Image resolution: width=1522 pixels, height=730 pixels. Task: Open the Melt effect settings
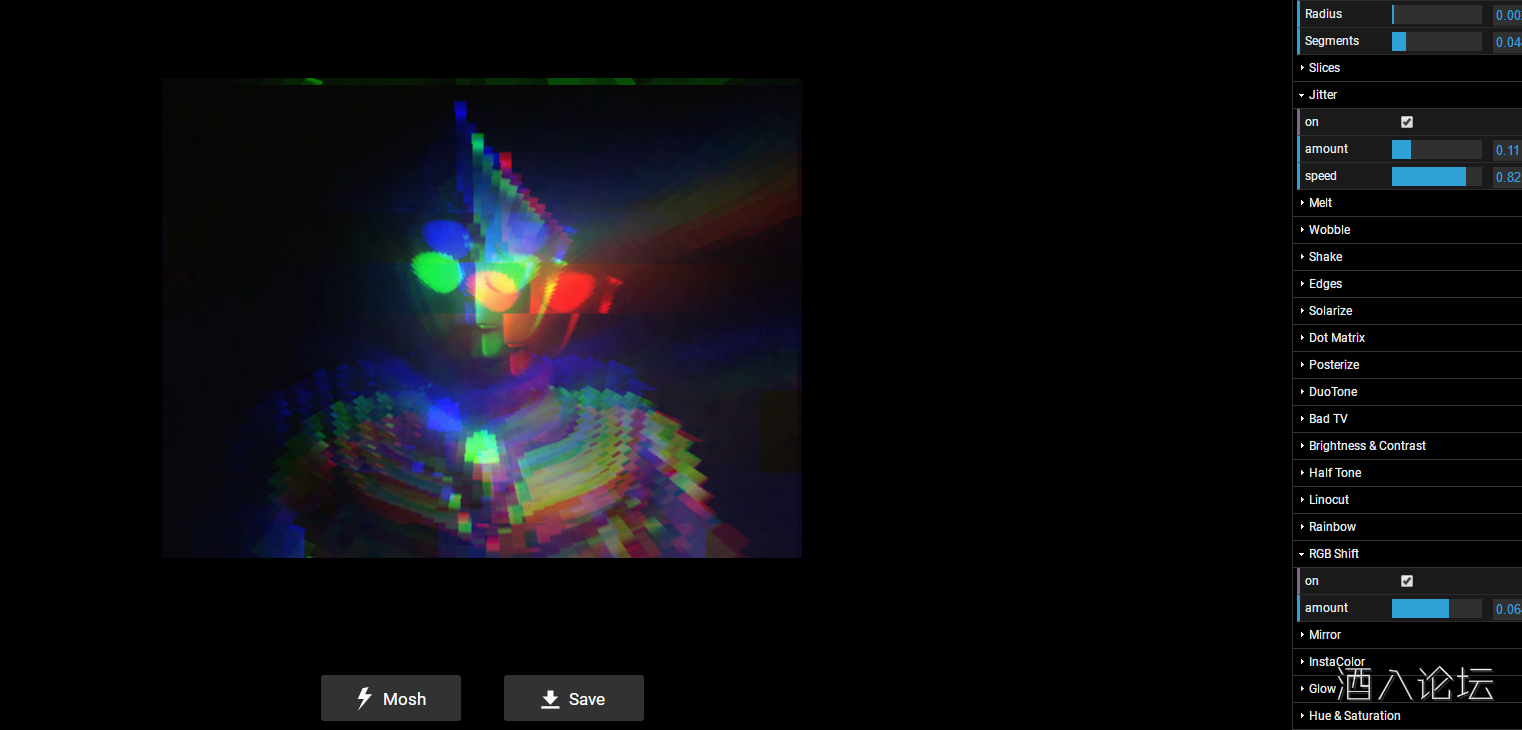point(1320,202)
